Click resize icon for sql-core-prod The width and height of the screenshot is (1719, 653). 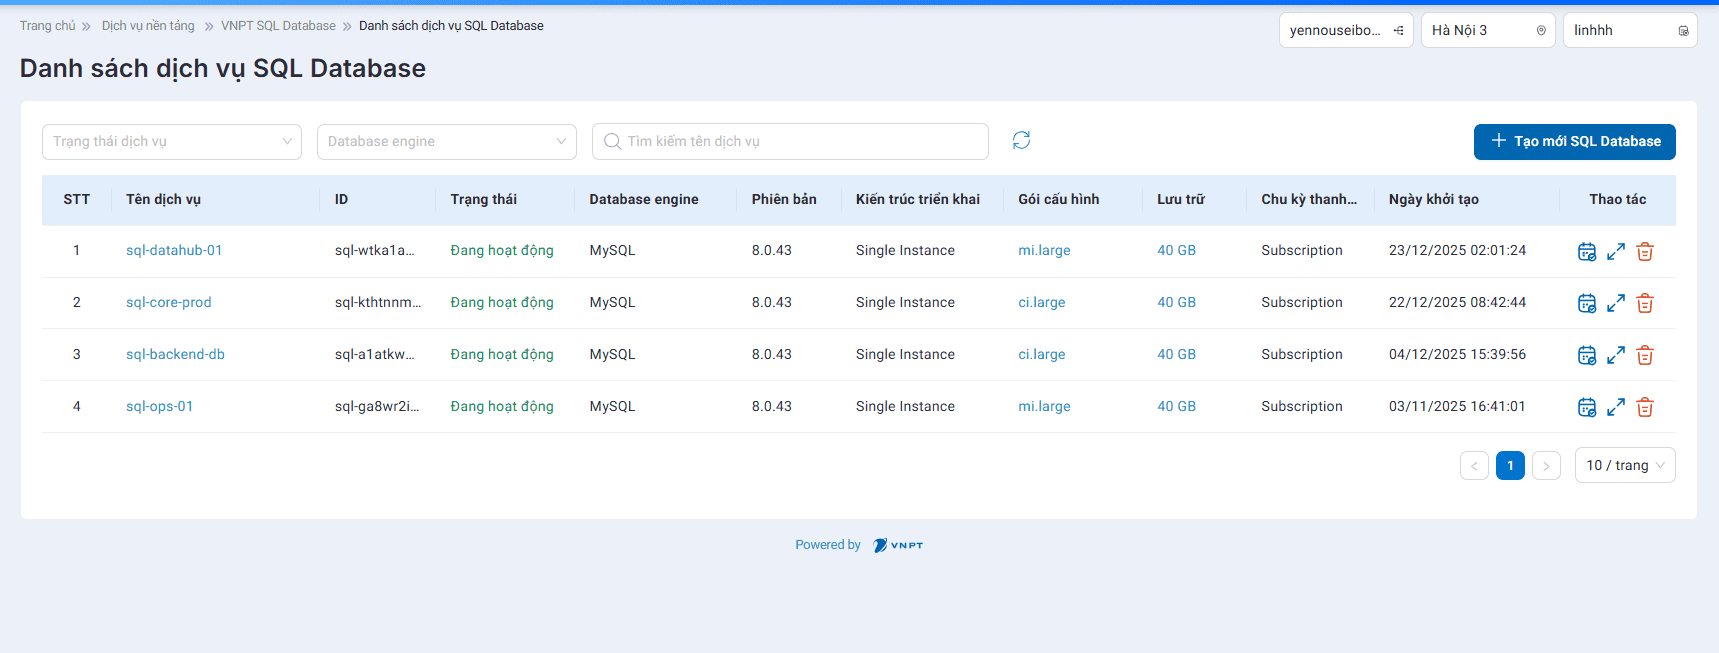[x=1616, y=303]
